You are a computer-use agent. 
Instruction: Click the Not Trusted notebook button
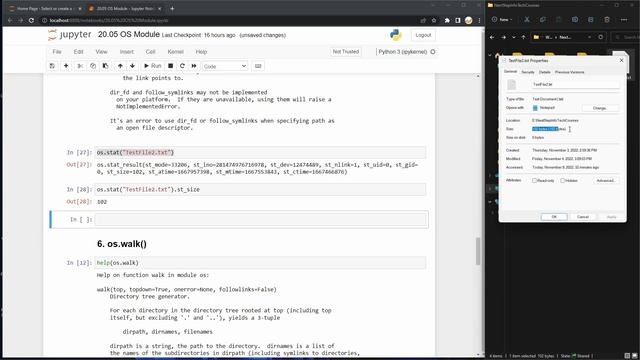click(x=346, y=52)
